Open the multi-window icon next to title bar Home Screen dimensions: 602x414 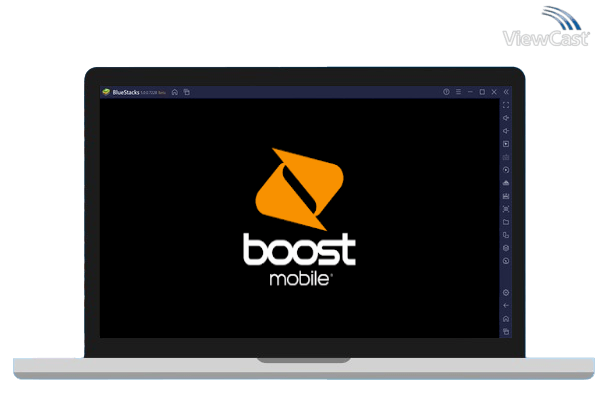(187, 92)
